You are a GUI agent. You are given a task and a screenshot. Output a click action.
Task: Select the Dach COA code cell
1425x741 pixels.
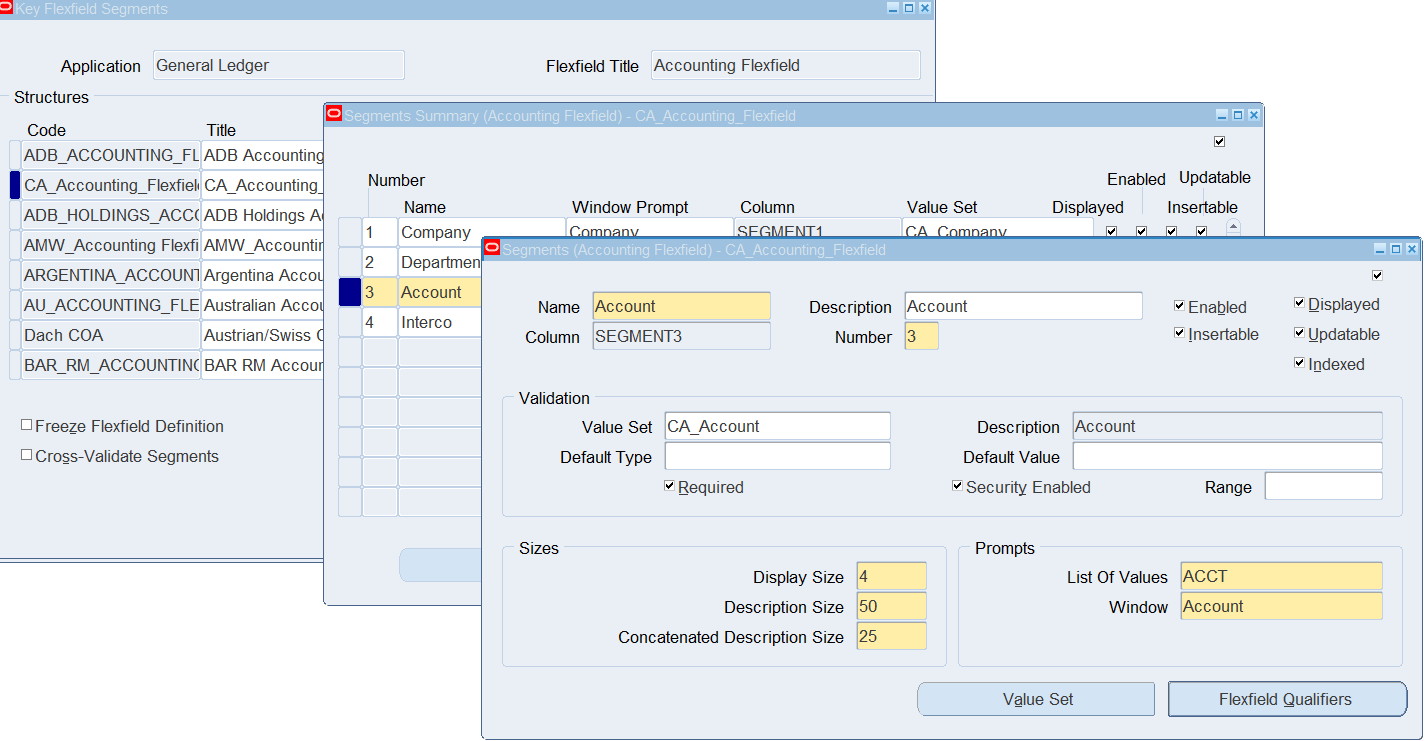pyautogui.click(x=111, y=335)
